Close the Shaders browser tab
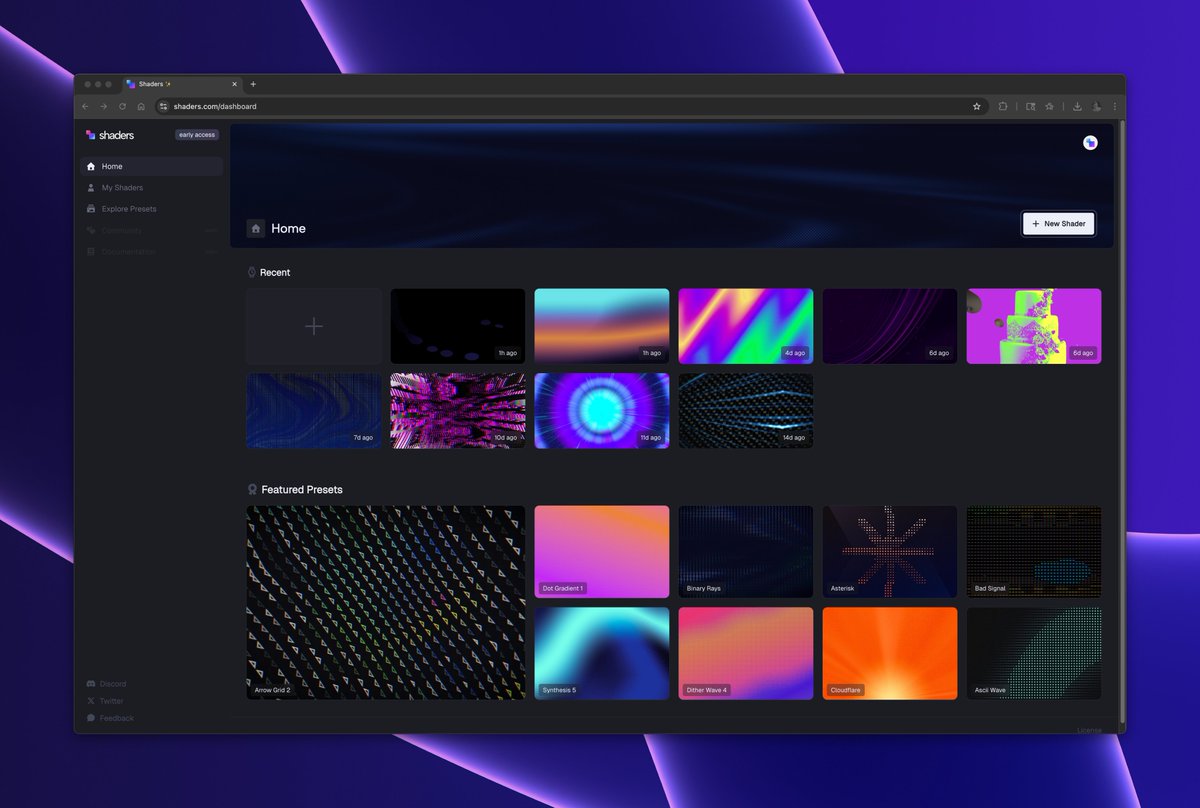Screen dimensions: 1200x808 tap(236, 84)
